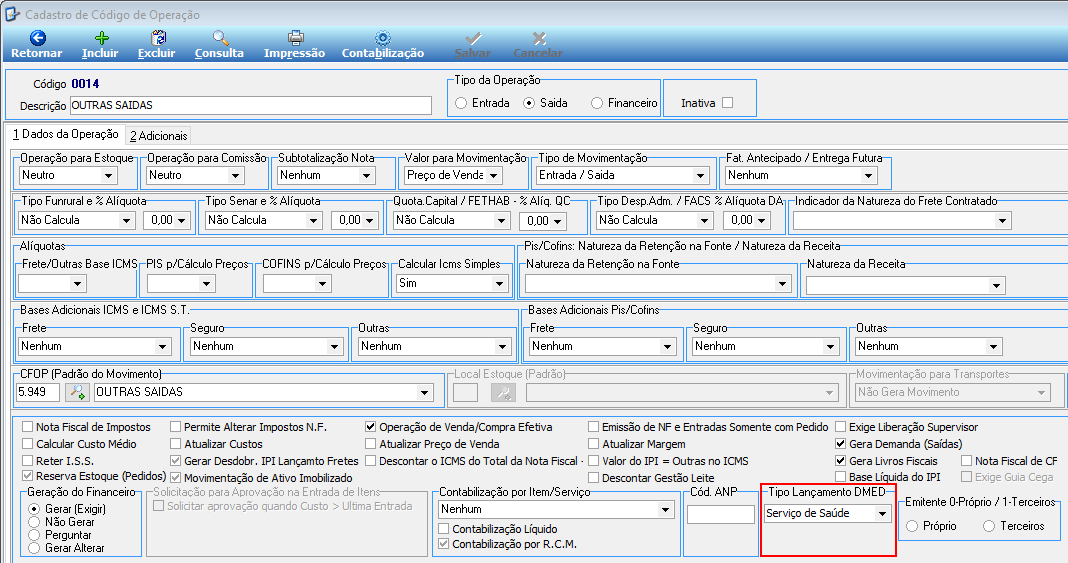Viewport: 1068px width, 563px height.
Task: Click the Descrição OUTRAS SAIDAS field
Action: (x=251, y=106)
